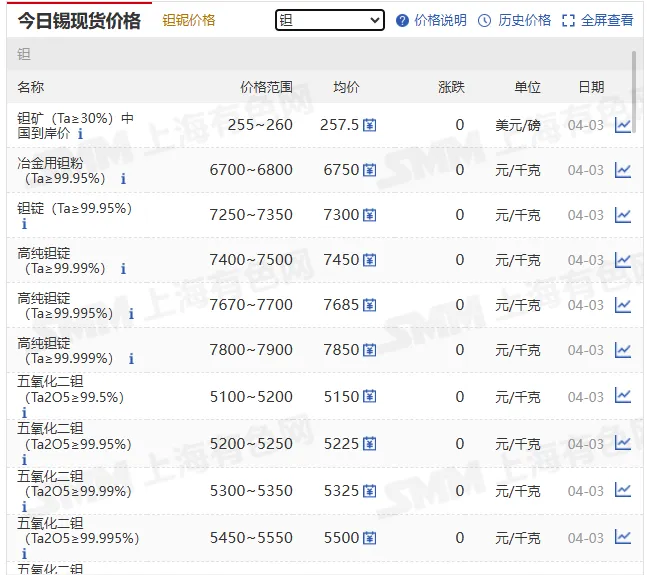Open trend chart for 高纯钽锭 7685 row
647x575 pixels.
click(x=623, y=305)
